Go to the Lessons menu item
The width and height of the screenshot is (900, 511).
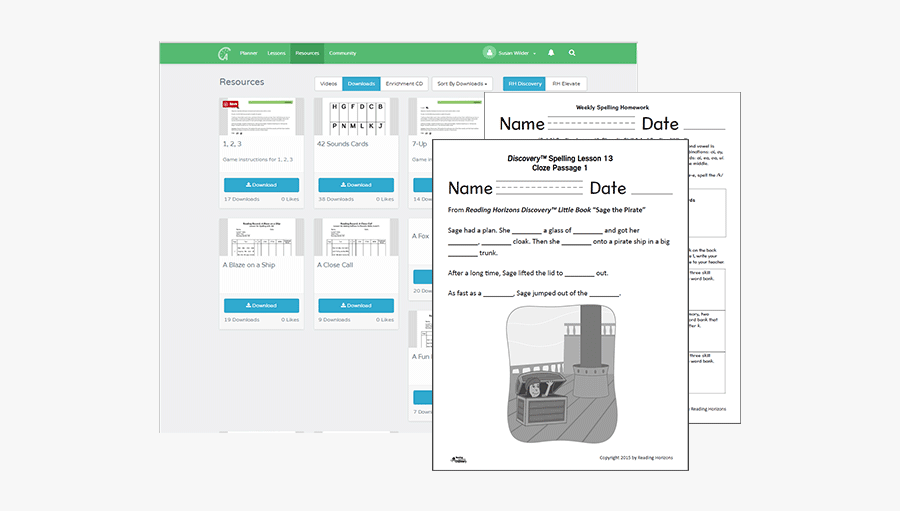tap(276, 53)
